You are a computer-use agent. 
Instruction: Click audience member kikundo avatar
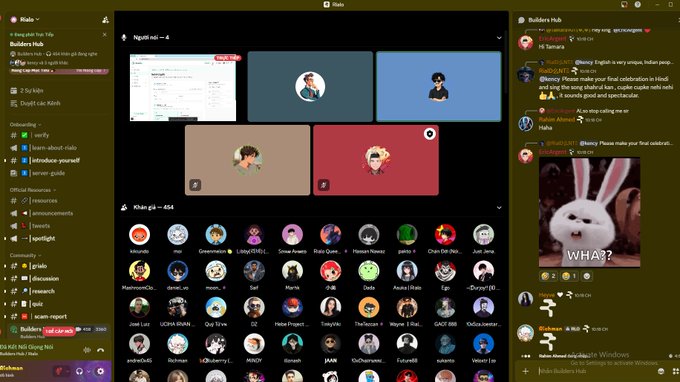(139, 235)
